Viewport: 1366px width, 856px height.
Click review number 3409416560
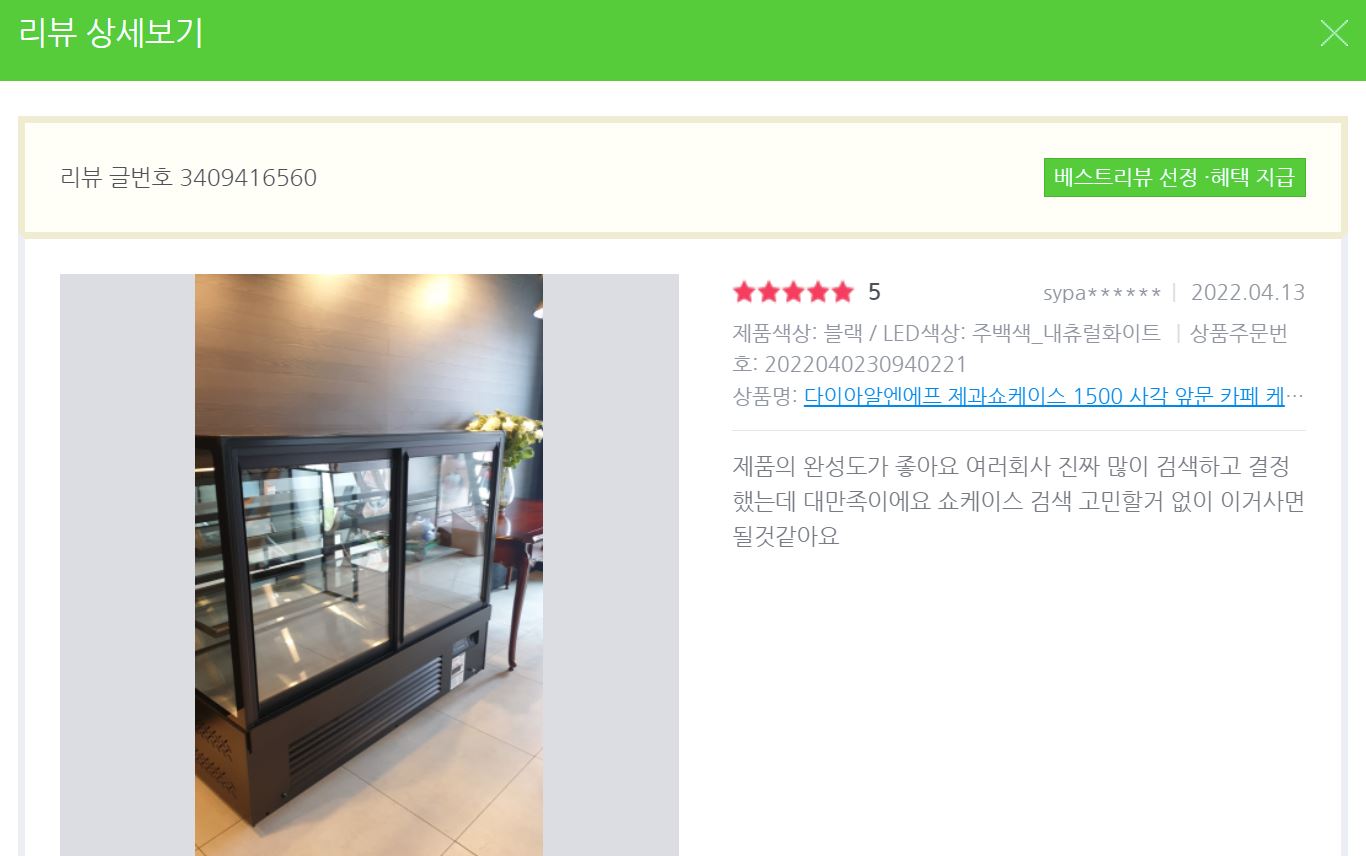click(x=248, y=178)
